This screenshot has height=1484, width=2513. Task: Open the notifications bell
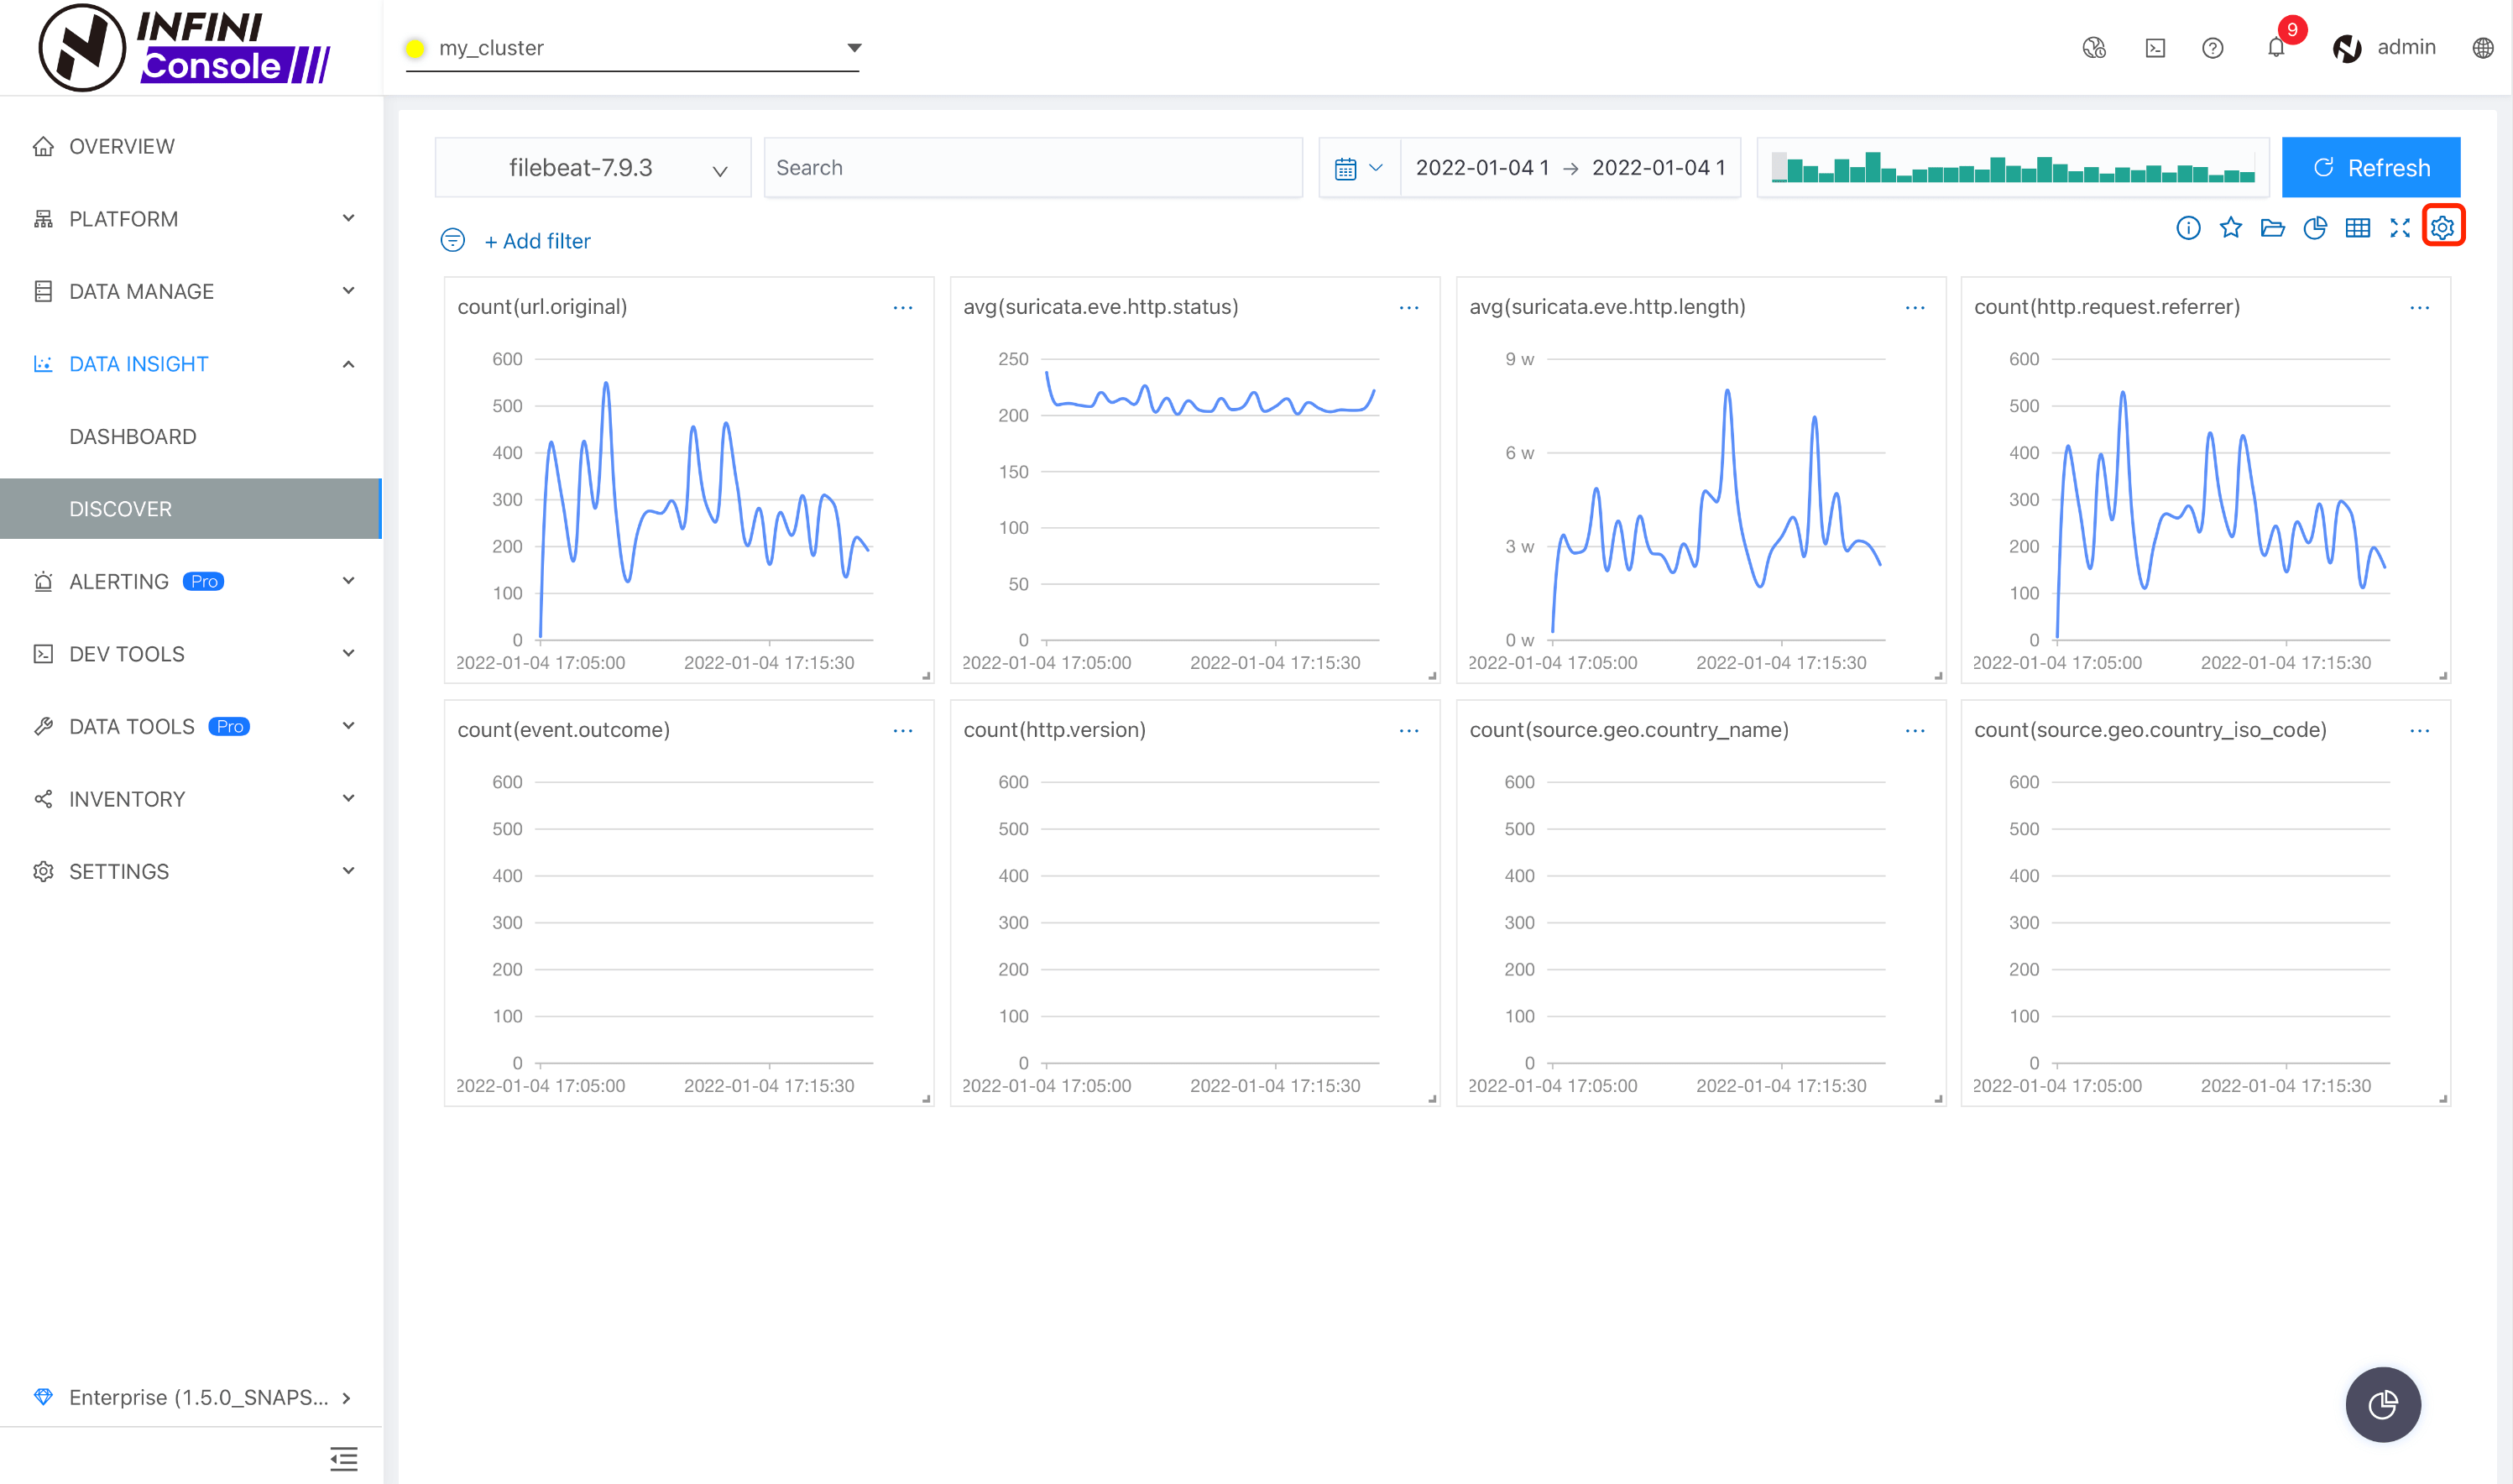(x=2276, y=47)
